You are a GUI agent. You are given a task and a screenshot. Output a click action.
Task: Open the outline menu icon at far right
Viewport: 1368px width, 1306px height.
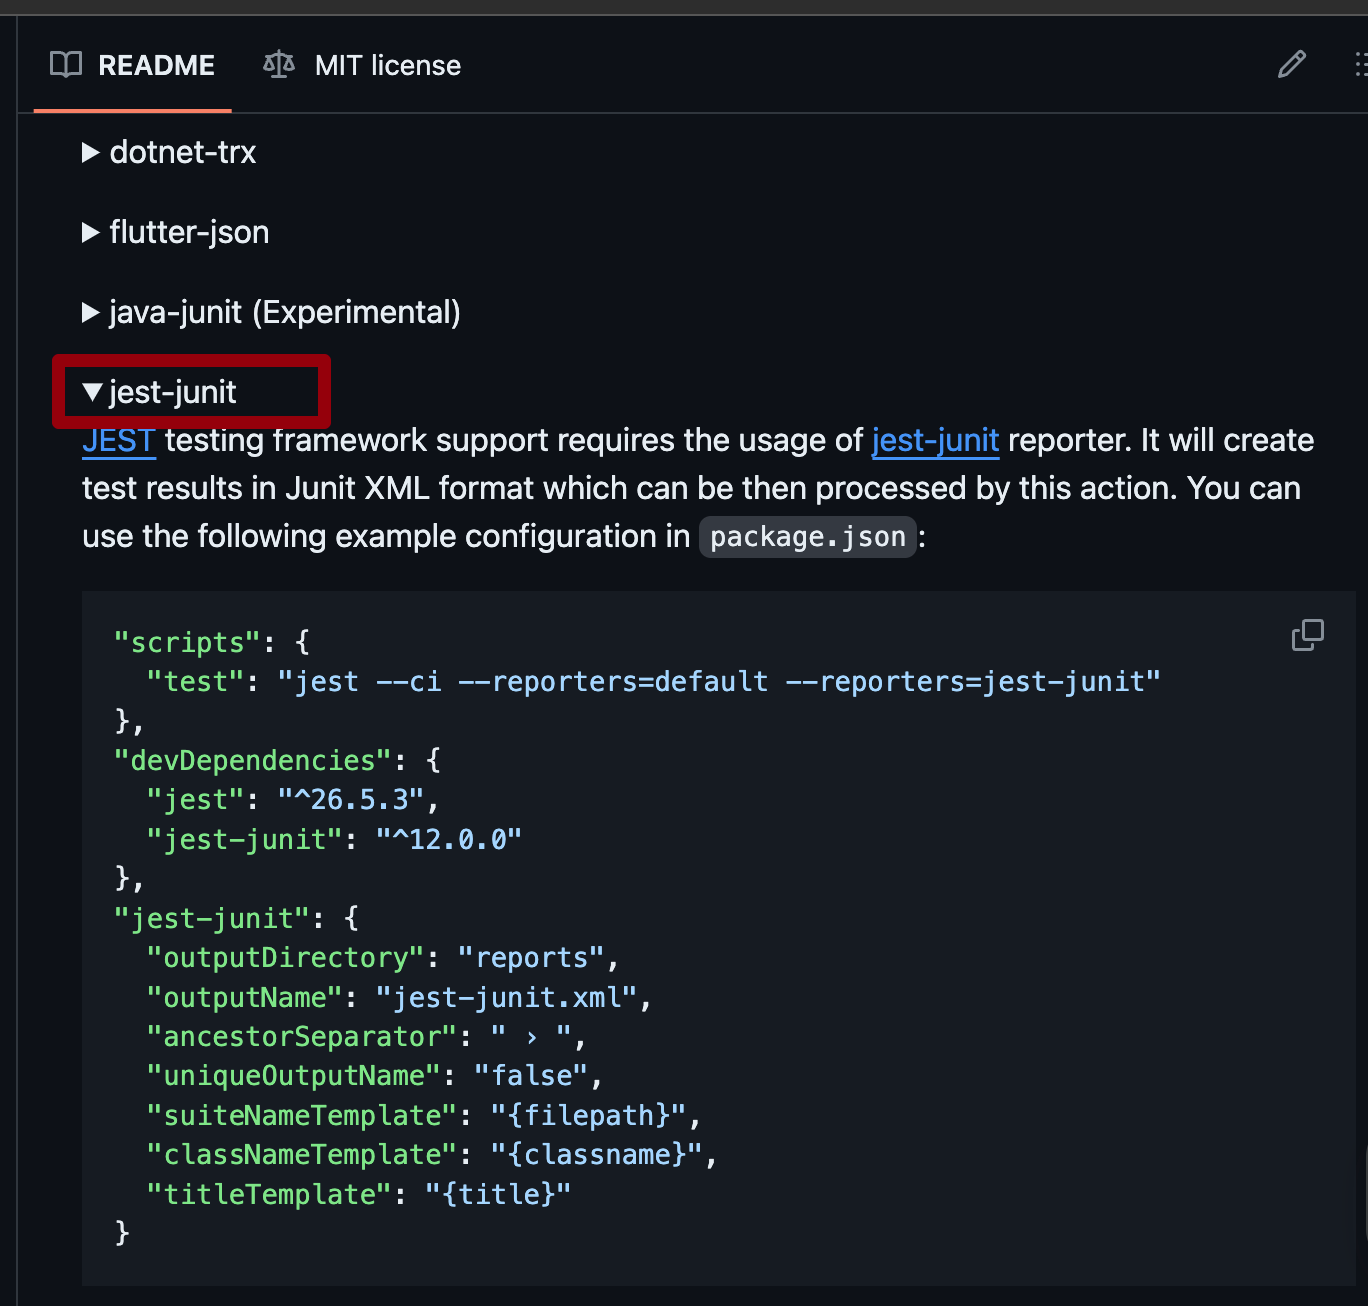point(1360,65)
